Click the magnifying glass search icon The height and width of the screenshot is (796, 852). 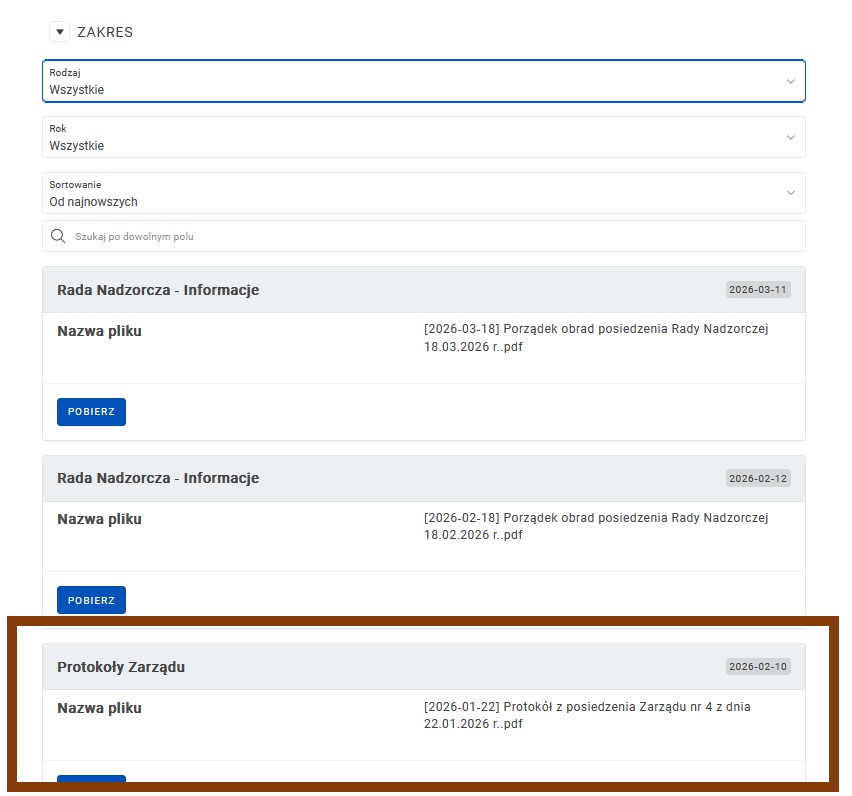click(58, 237)
